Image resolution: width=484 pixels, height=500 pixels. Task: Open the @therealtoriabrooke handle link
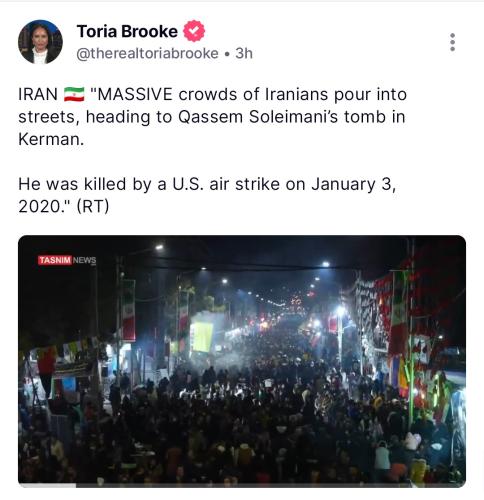click(147, 53)
